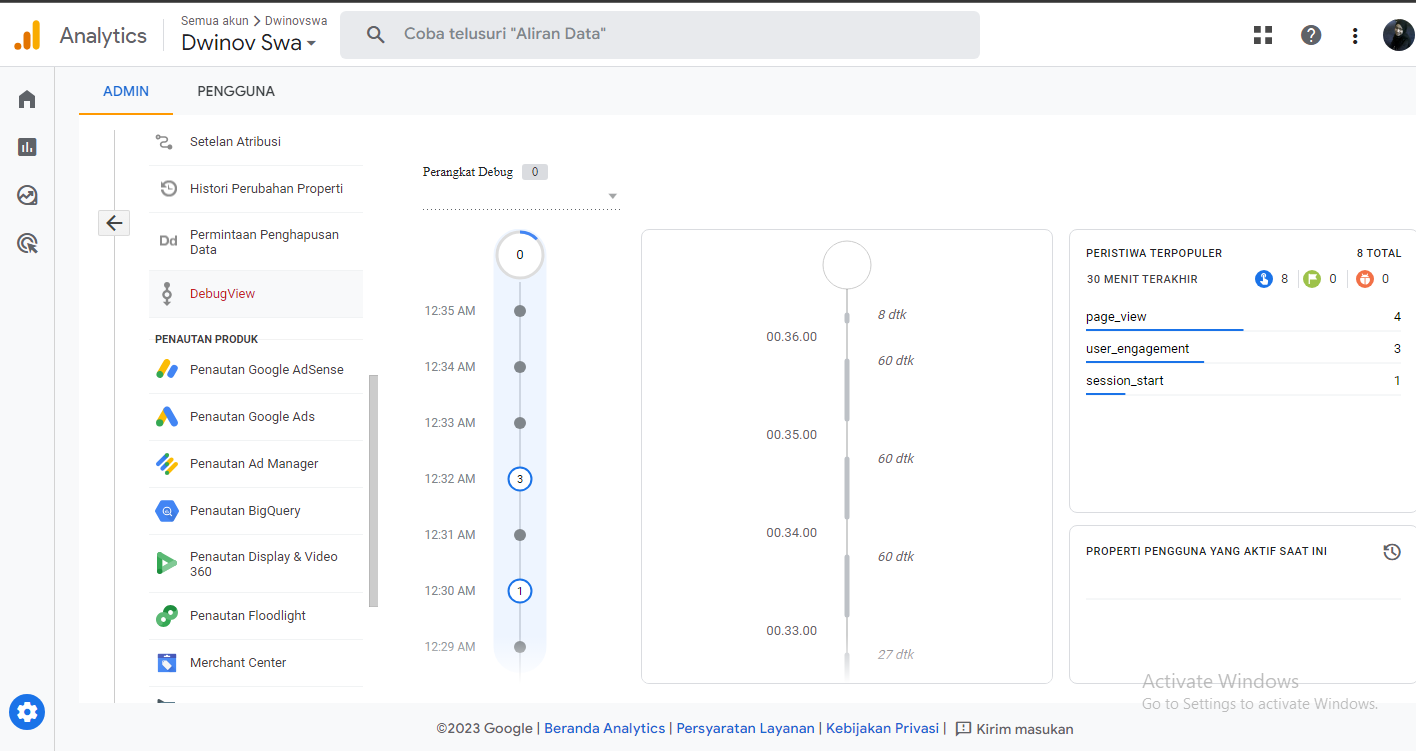Click the Dd data deletion icon
Viewport: 1416px width, 751px height.
(169, 241)
